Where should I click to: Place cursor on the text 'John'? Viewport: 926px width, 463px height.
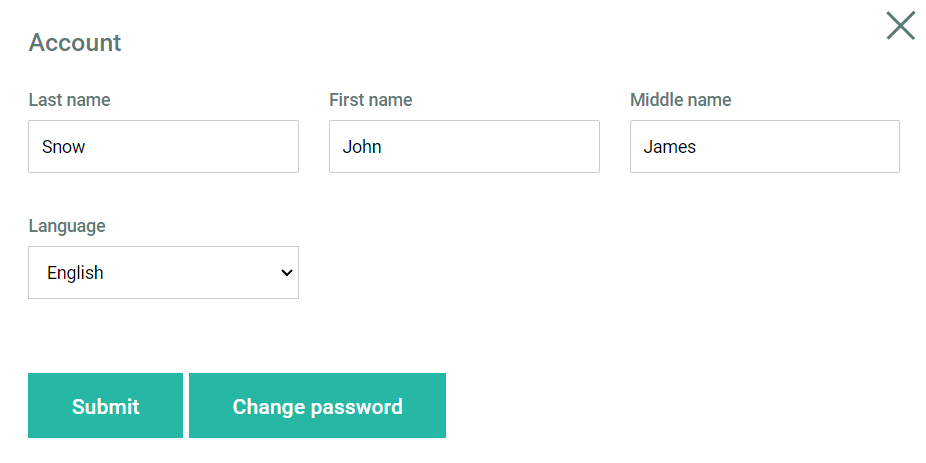tap(362, 147)
